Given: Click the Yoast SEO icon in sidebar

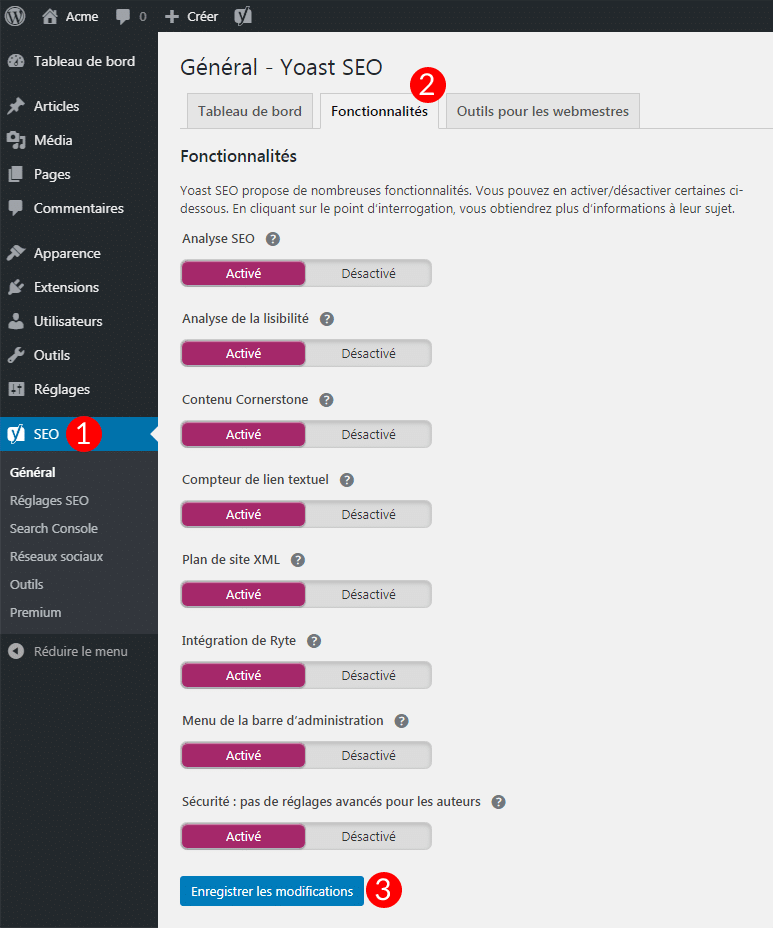Looking at the screenshot, I should click(16, 434).
